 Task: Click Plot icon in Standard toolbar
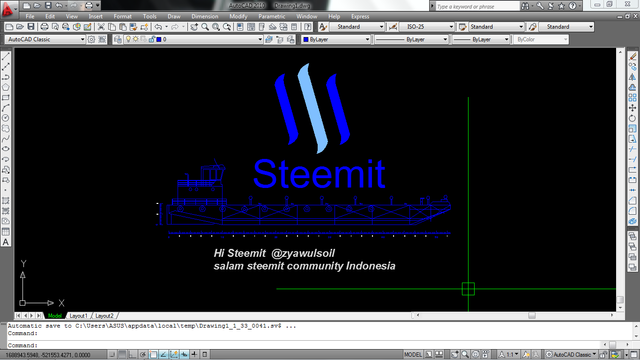point(44,27)
